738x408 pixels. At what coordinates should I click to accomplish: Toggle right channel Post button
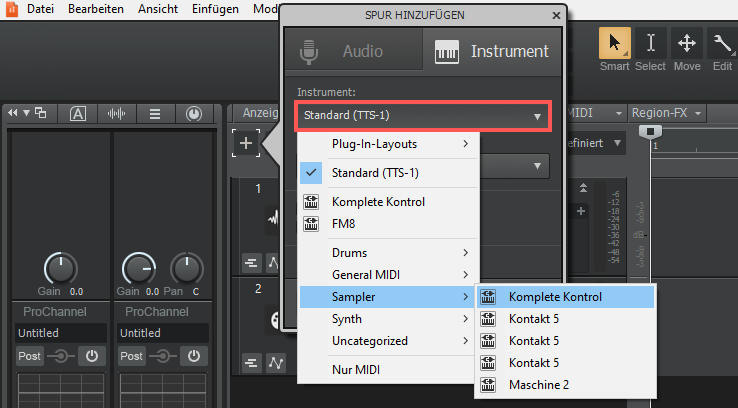click(131, 356)
